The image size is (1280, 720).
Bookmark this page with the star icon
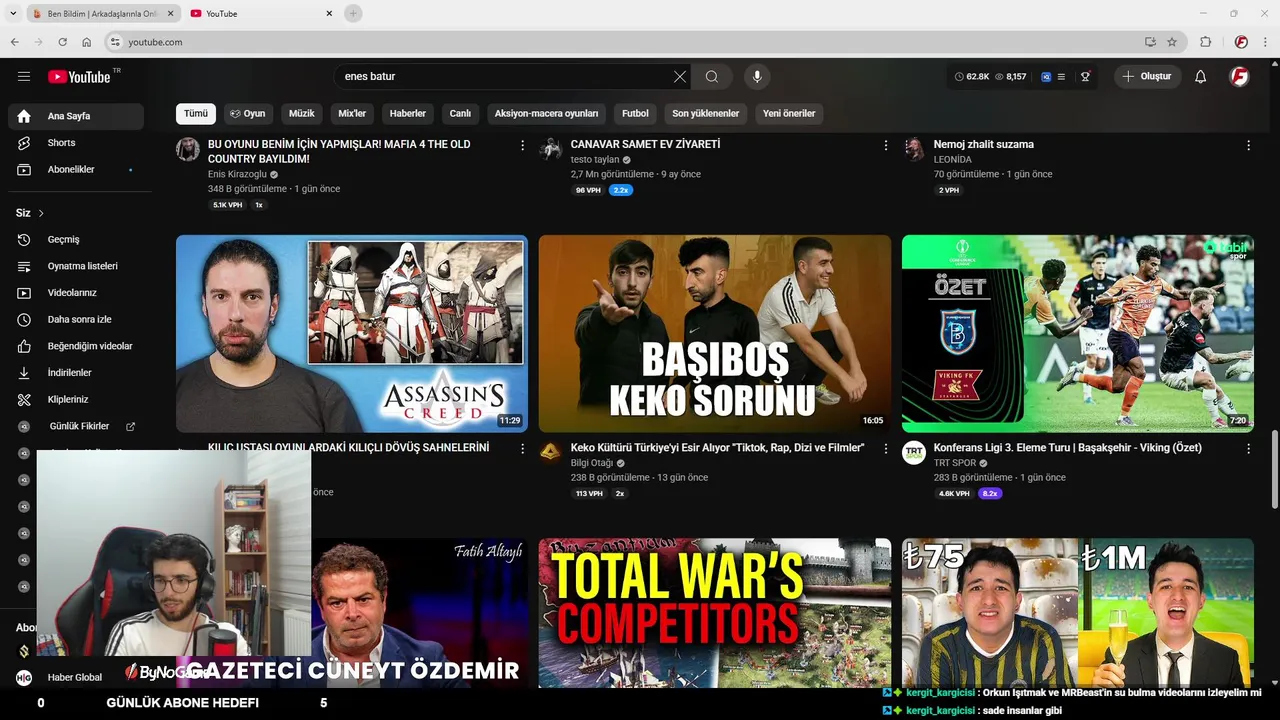tap(1172, 42)
